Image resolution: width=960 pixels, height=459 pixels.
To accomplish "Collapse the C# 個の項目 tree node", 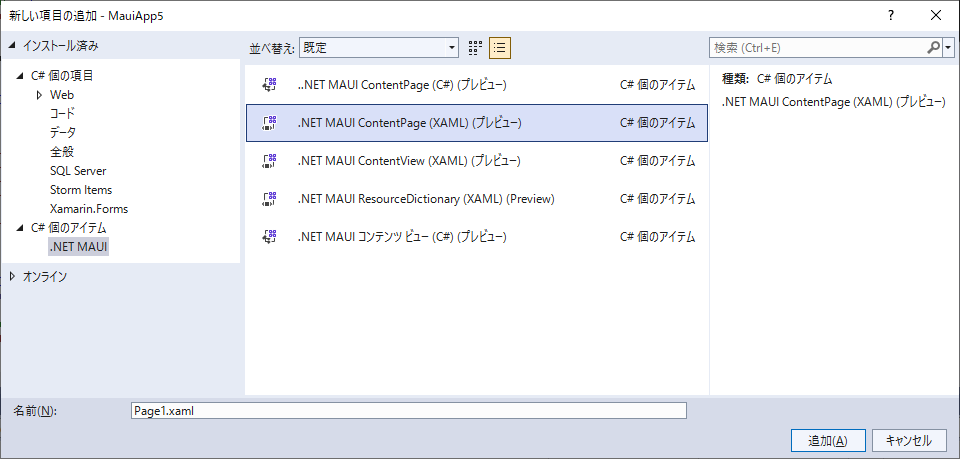I will coord(21,76).
